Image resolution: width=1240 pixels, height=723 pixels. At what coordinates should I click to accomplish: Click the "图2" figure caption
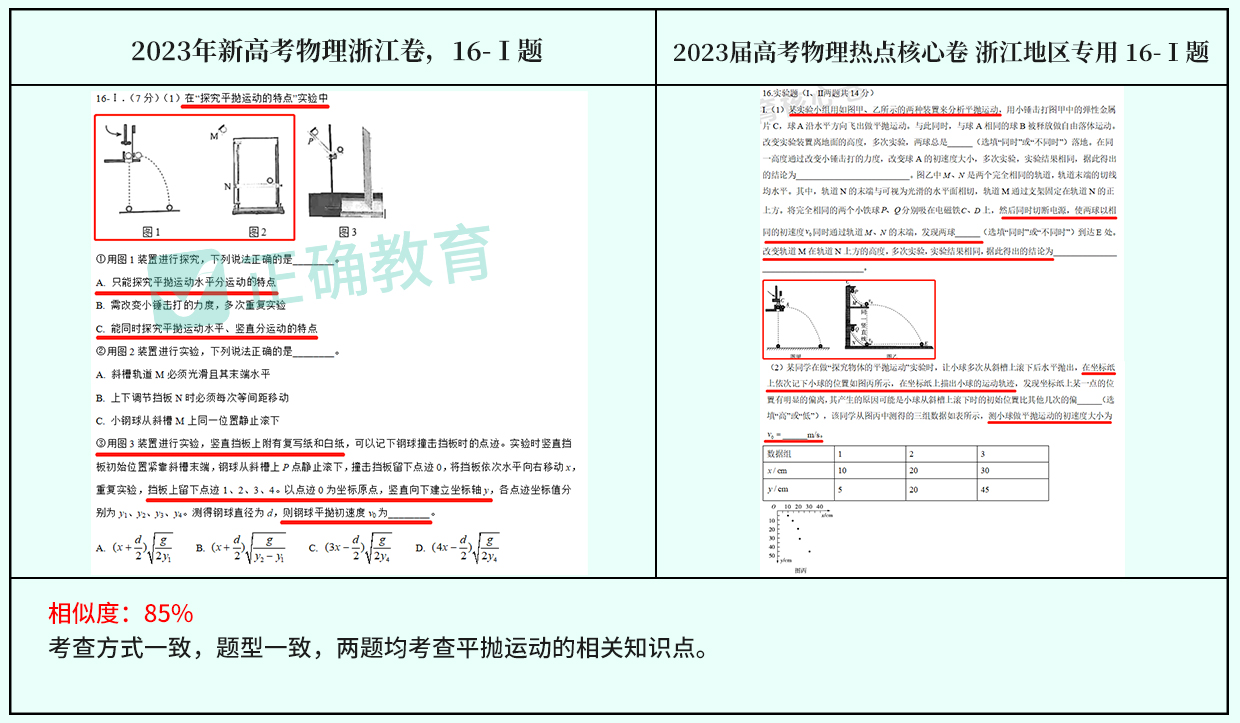pyautogui.click(x=256, y=232)
